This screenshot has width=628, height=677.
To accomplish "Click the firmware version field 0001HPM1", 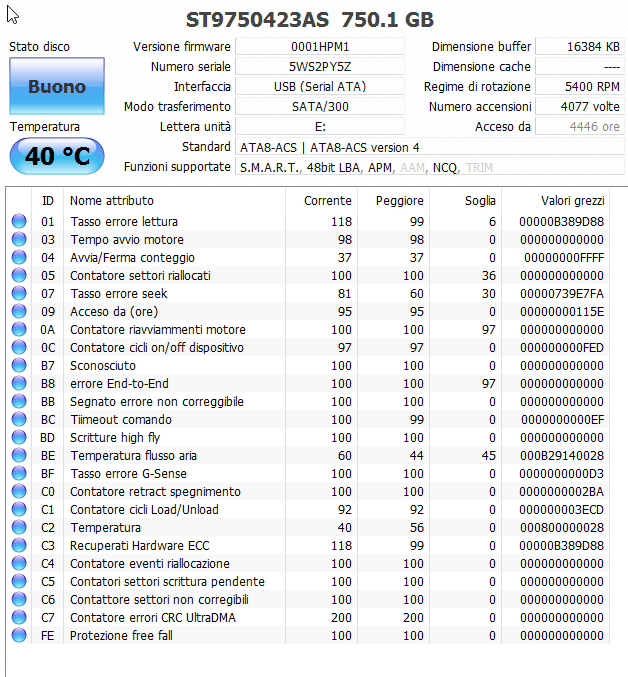I will click(320, 46).
